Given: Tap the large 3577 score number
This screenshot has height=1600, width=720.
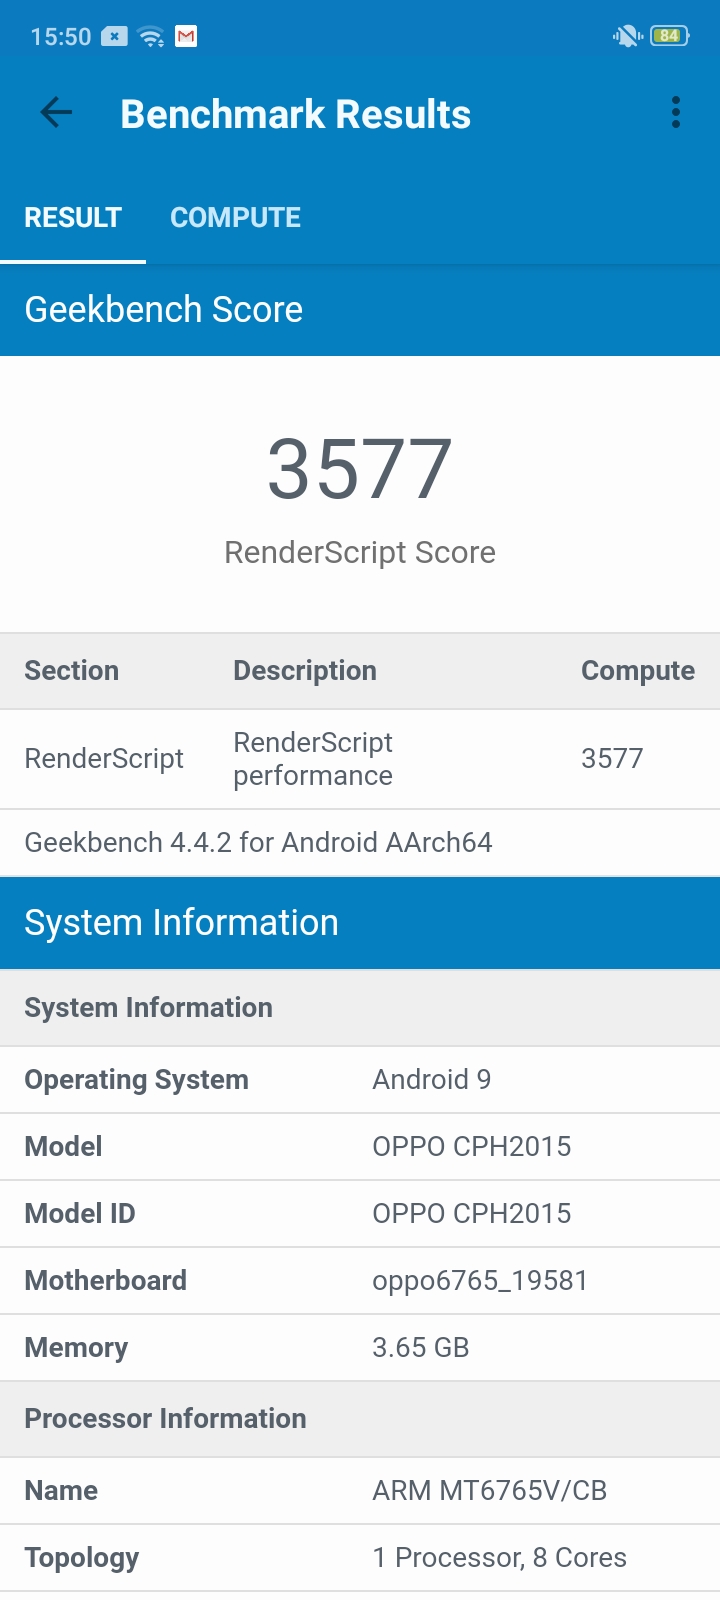Looking at the screenshot, I should point(360,469).
